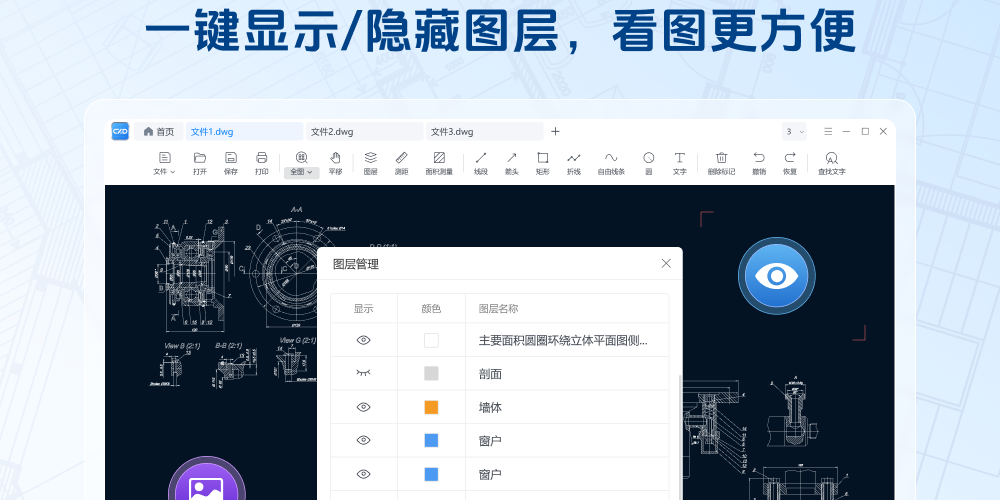Show the hidden 剖面 layer

[x=364, y=373]
